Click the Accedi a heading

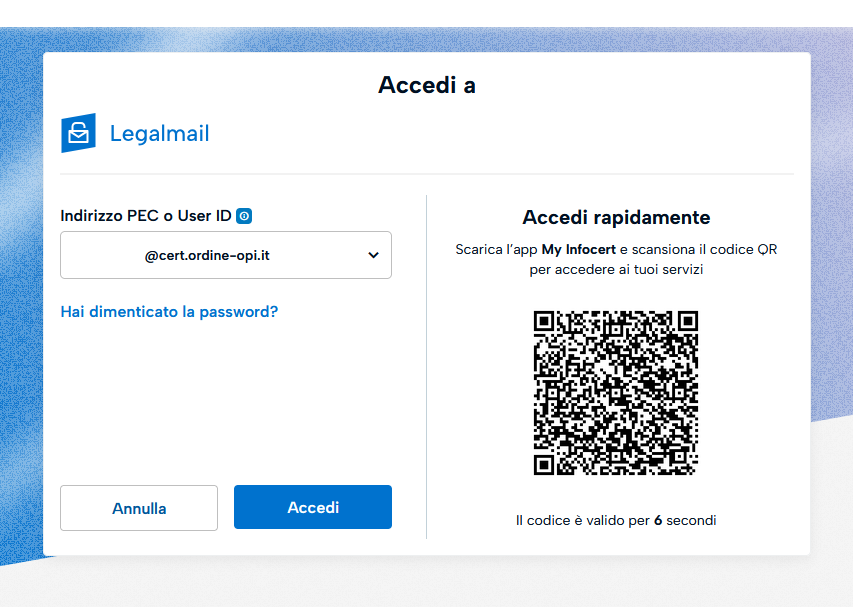pos(427,85)
